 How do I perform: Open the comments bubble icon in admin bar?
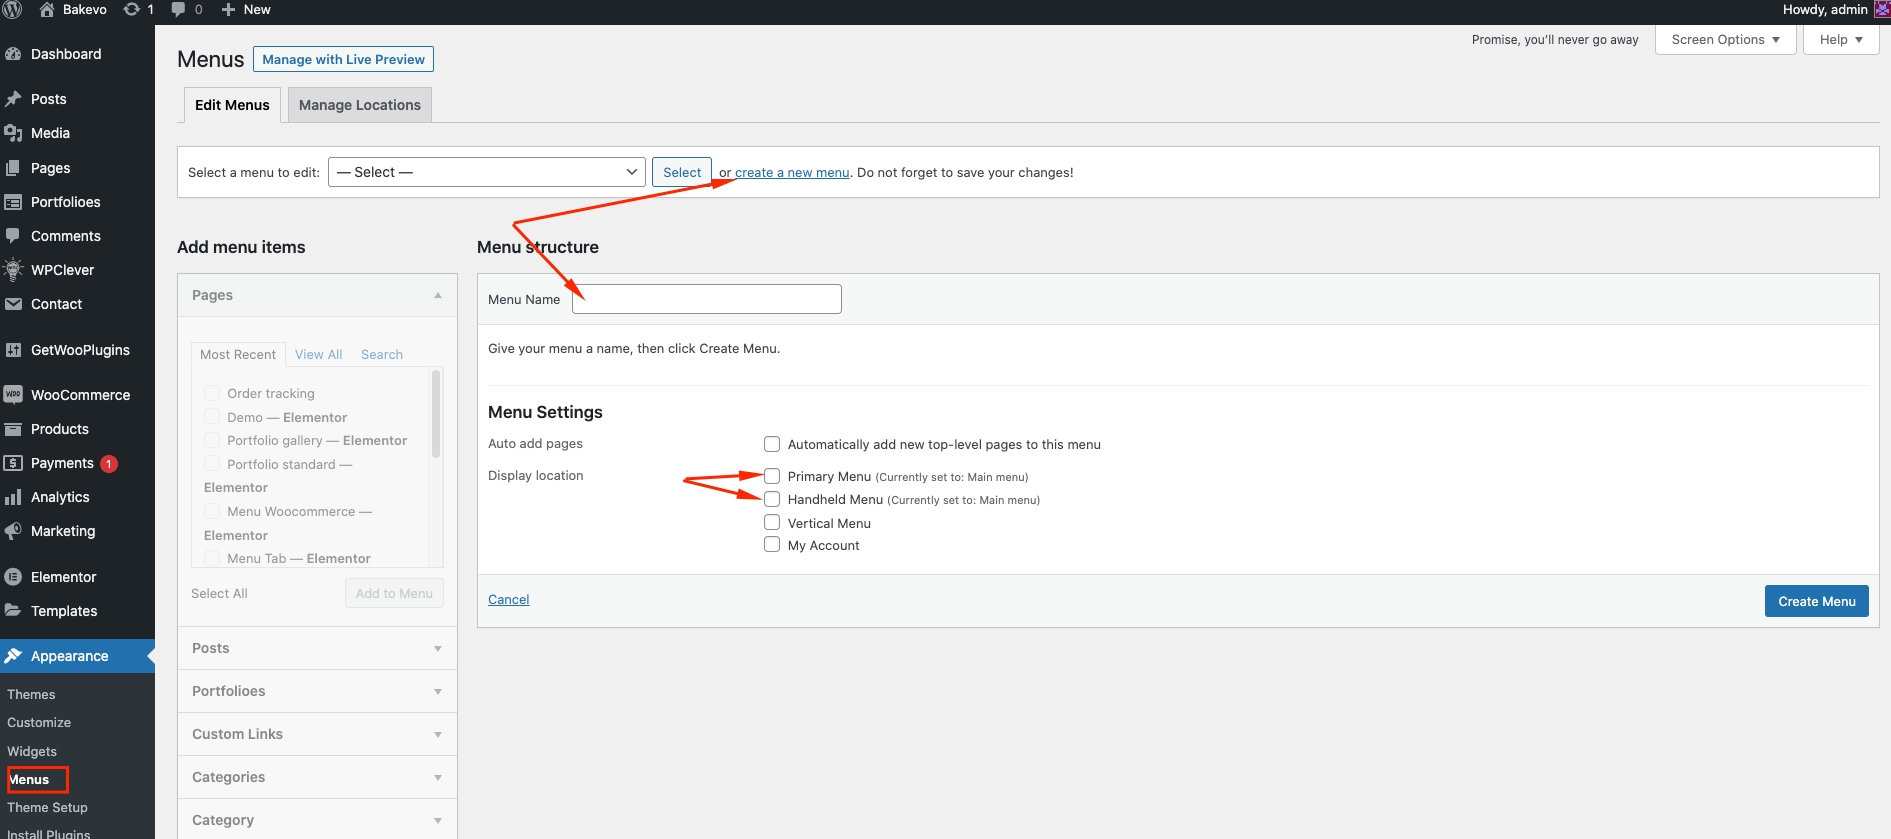coord(178,10)
